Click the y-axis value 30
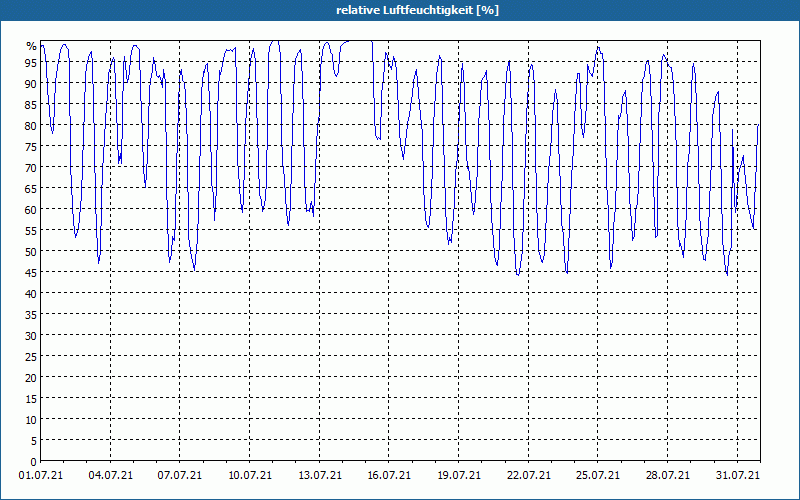Screen dimensions: 800x500 click(31, 336)
